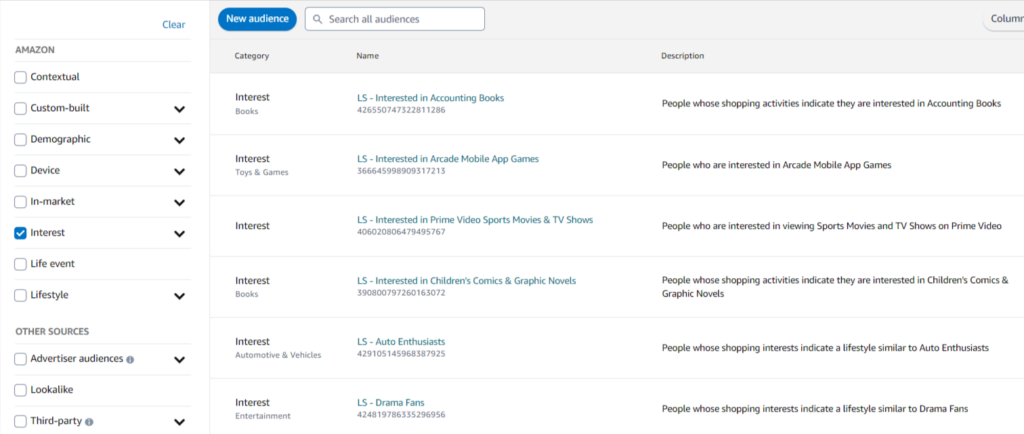Select audience ID 406020806479495767
The image size is (1024, 434).
click(401, 232)
